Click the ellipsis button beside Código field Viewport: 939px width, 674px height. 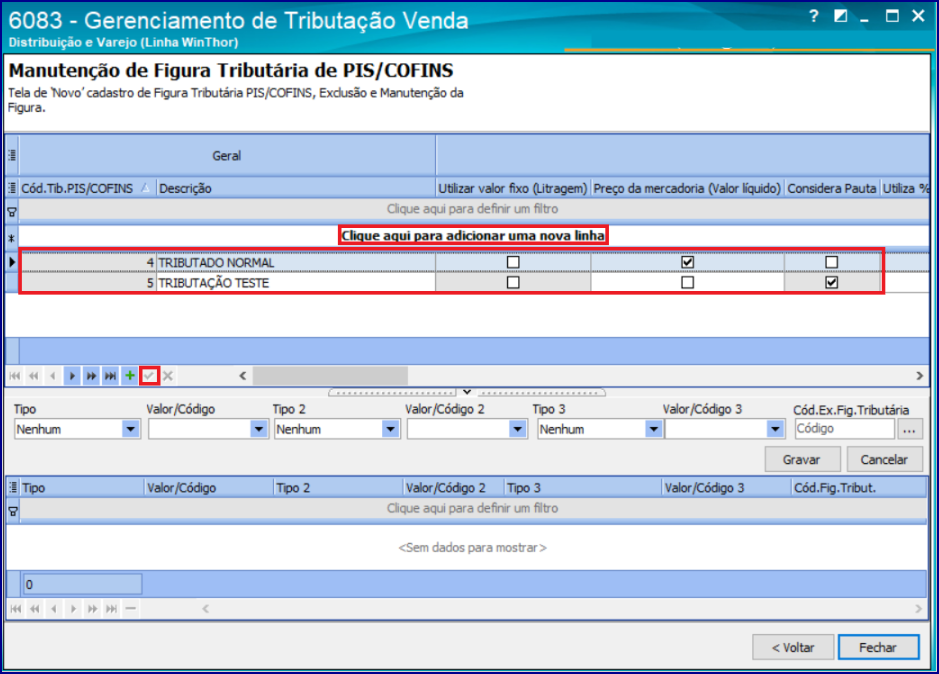(x=909, y=429)
